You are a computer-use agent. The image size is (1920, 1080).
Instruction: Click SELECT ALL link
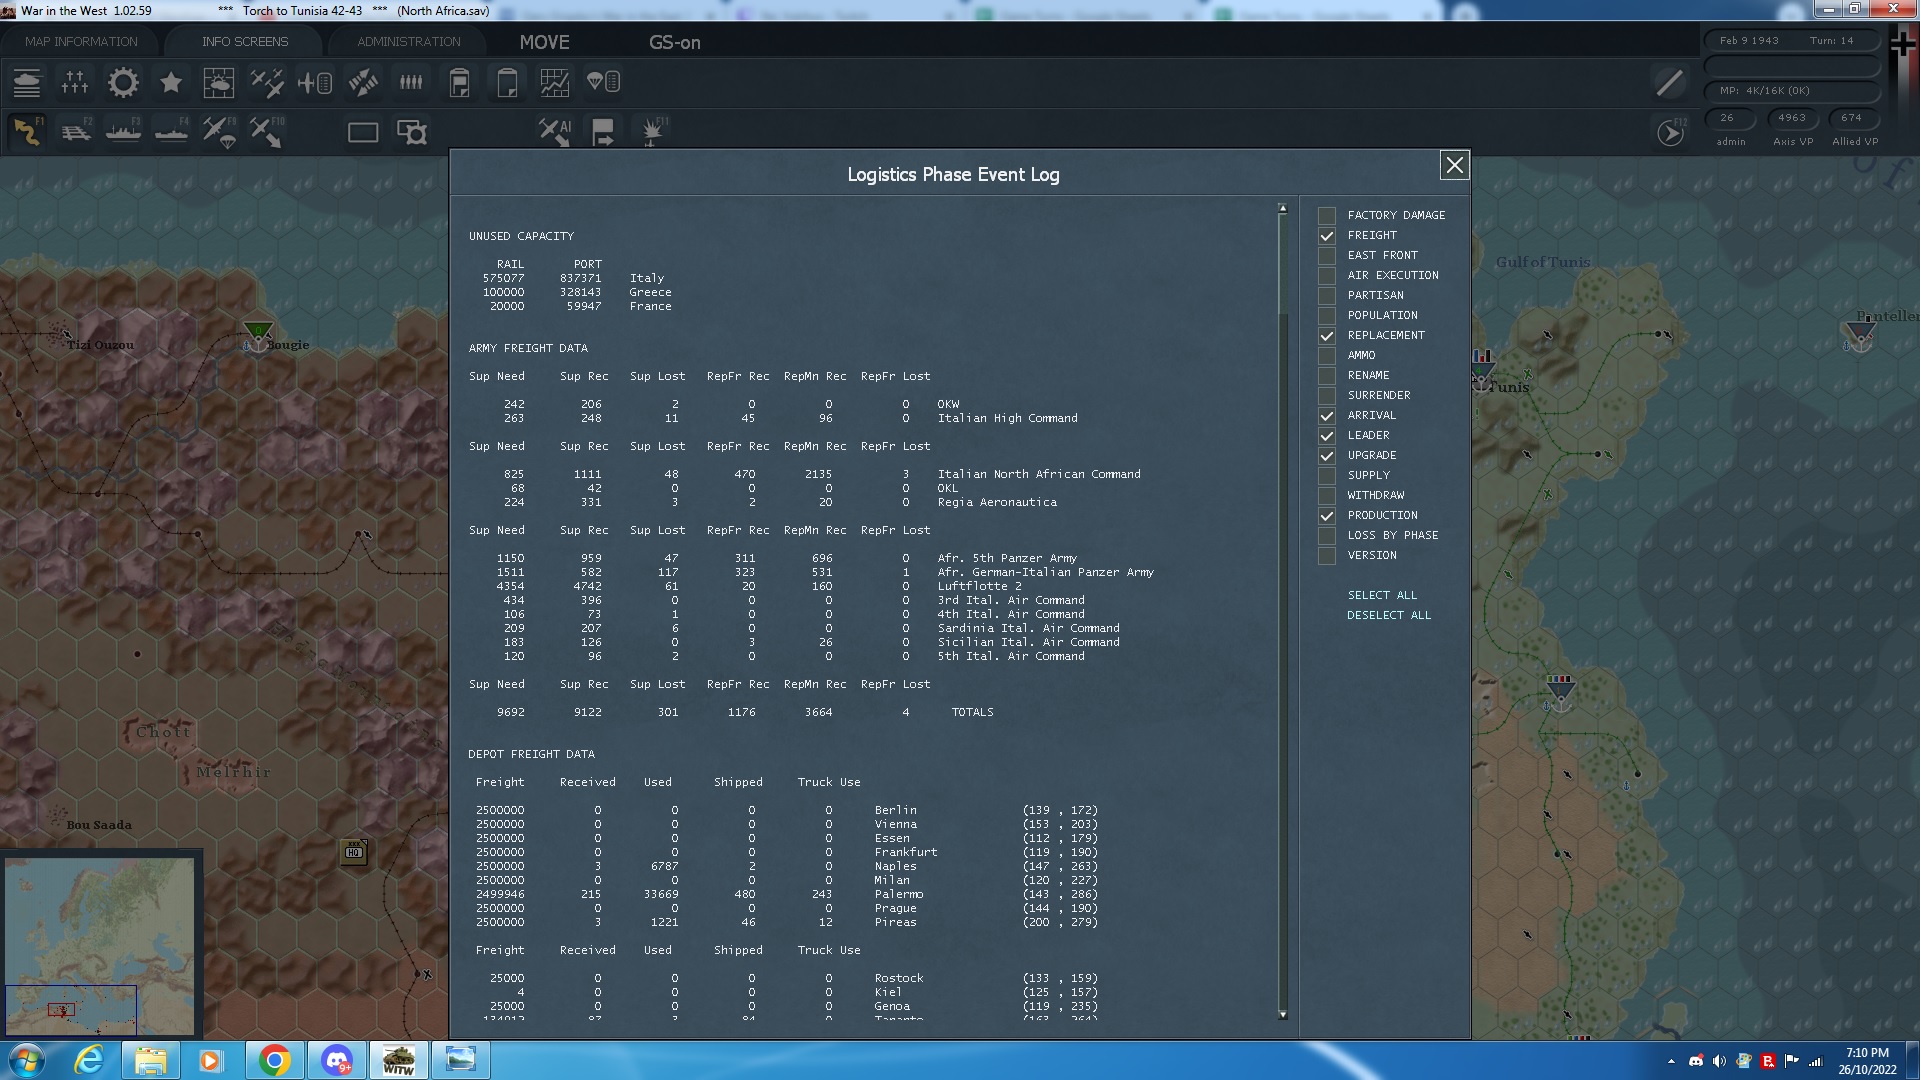(x=1382, y=595)
